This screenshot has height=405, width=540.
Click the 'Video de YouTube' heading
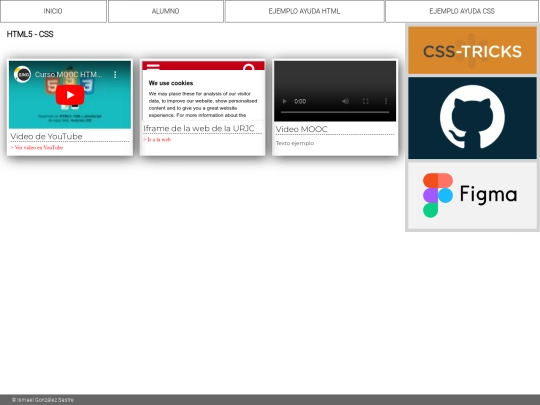[x=46, y=136]
